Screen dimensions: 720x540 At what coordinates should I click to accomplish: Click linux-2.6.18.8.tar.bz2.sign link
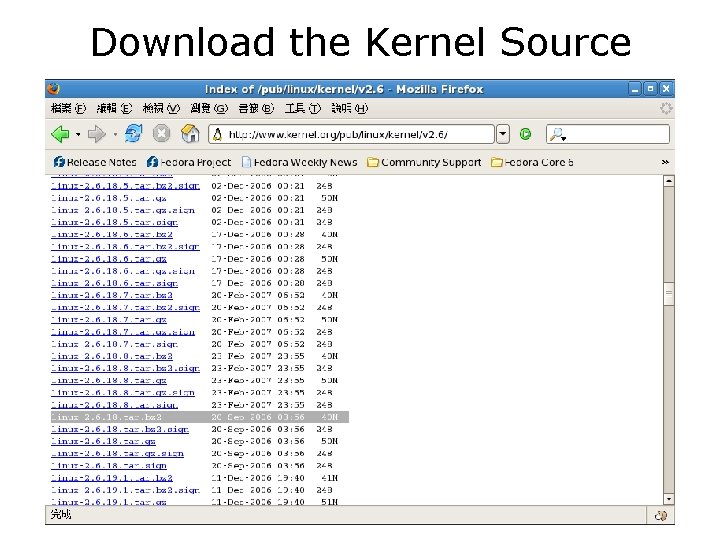pyautogui.click(x=125, y=368)
